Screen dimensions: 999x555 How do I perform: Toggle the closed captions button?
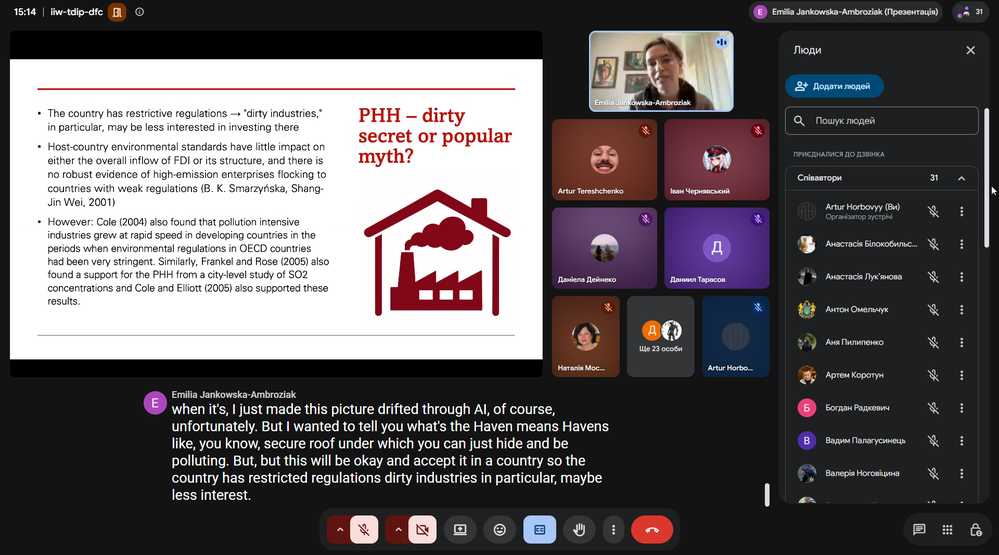(x=540, y=530)
